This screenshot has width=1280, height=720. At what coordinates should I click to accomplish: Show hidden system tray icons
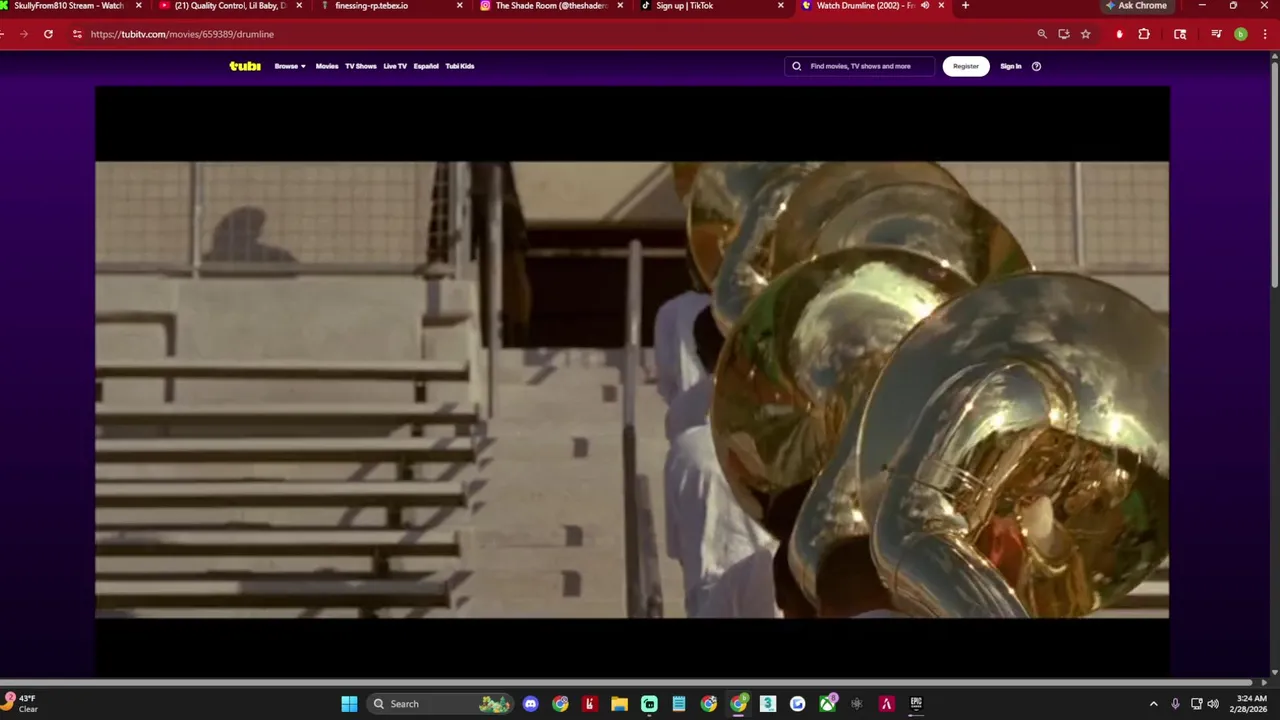click(x=1153, y=704)
